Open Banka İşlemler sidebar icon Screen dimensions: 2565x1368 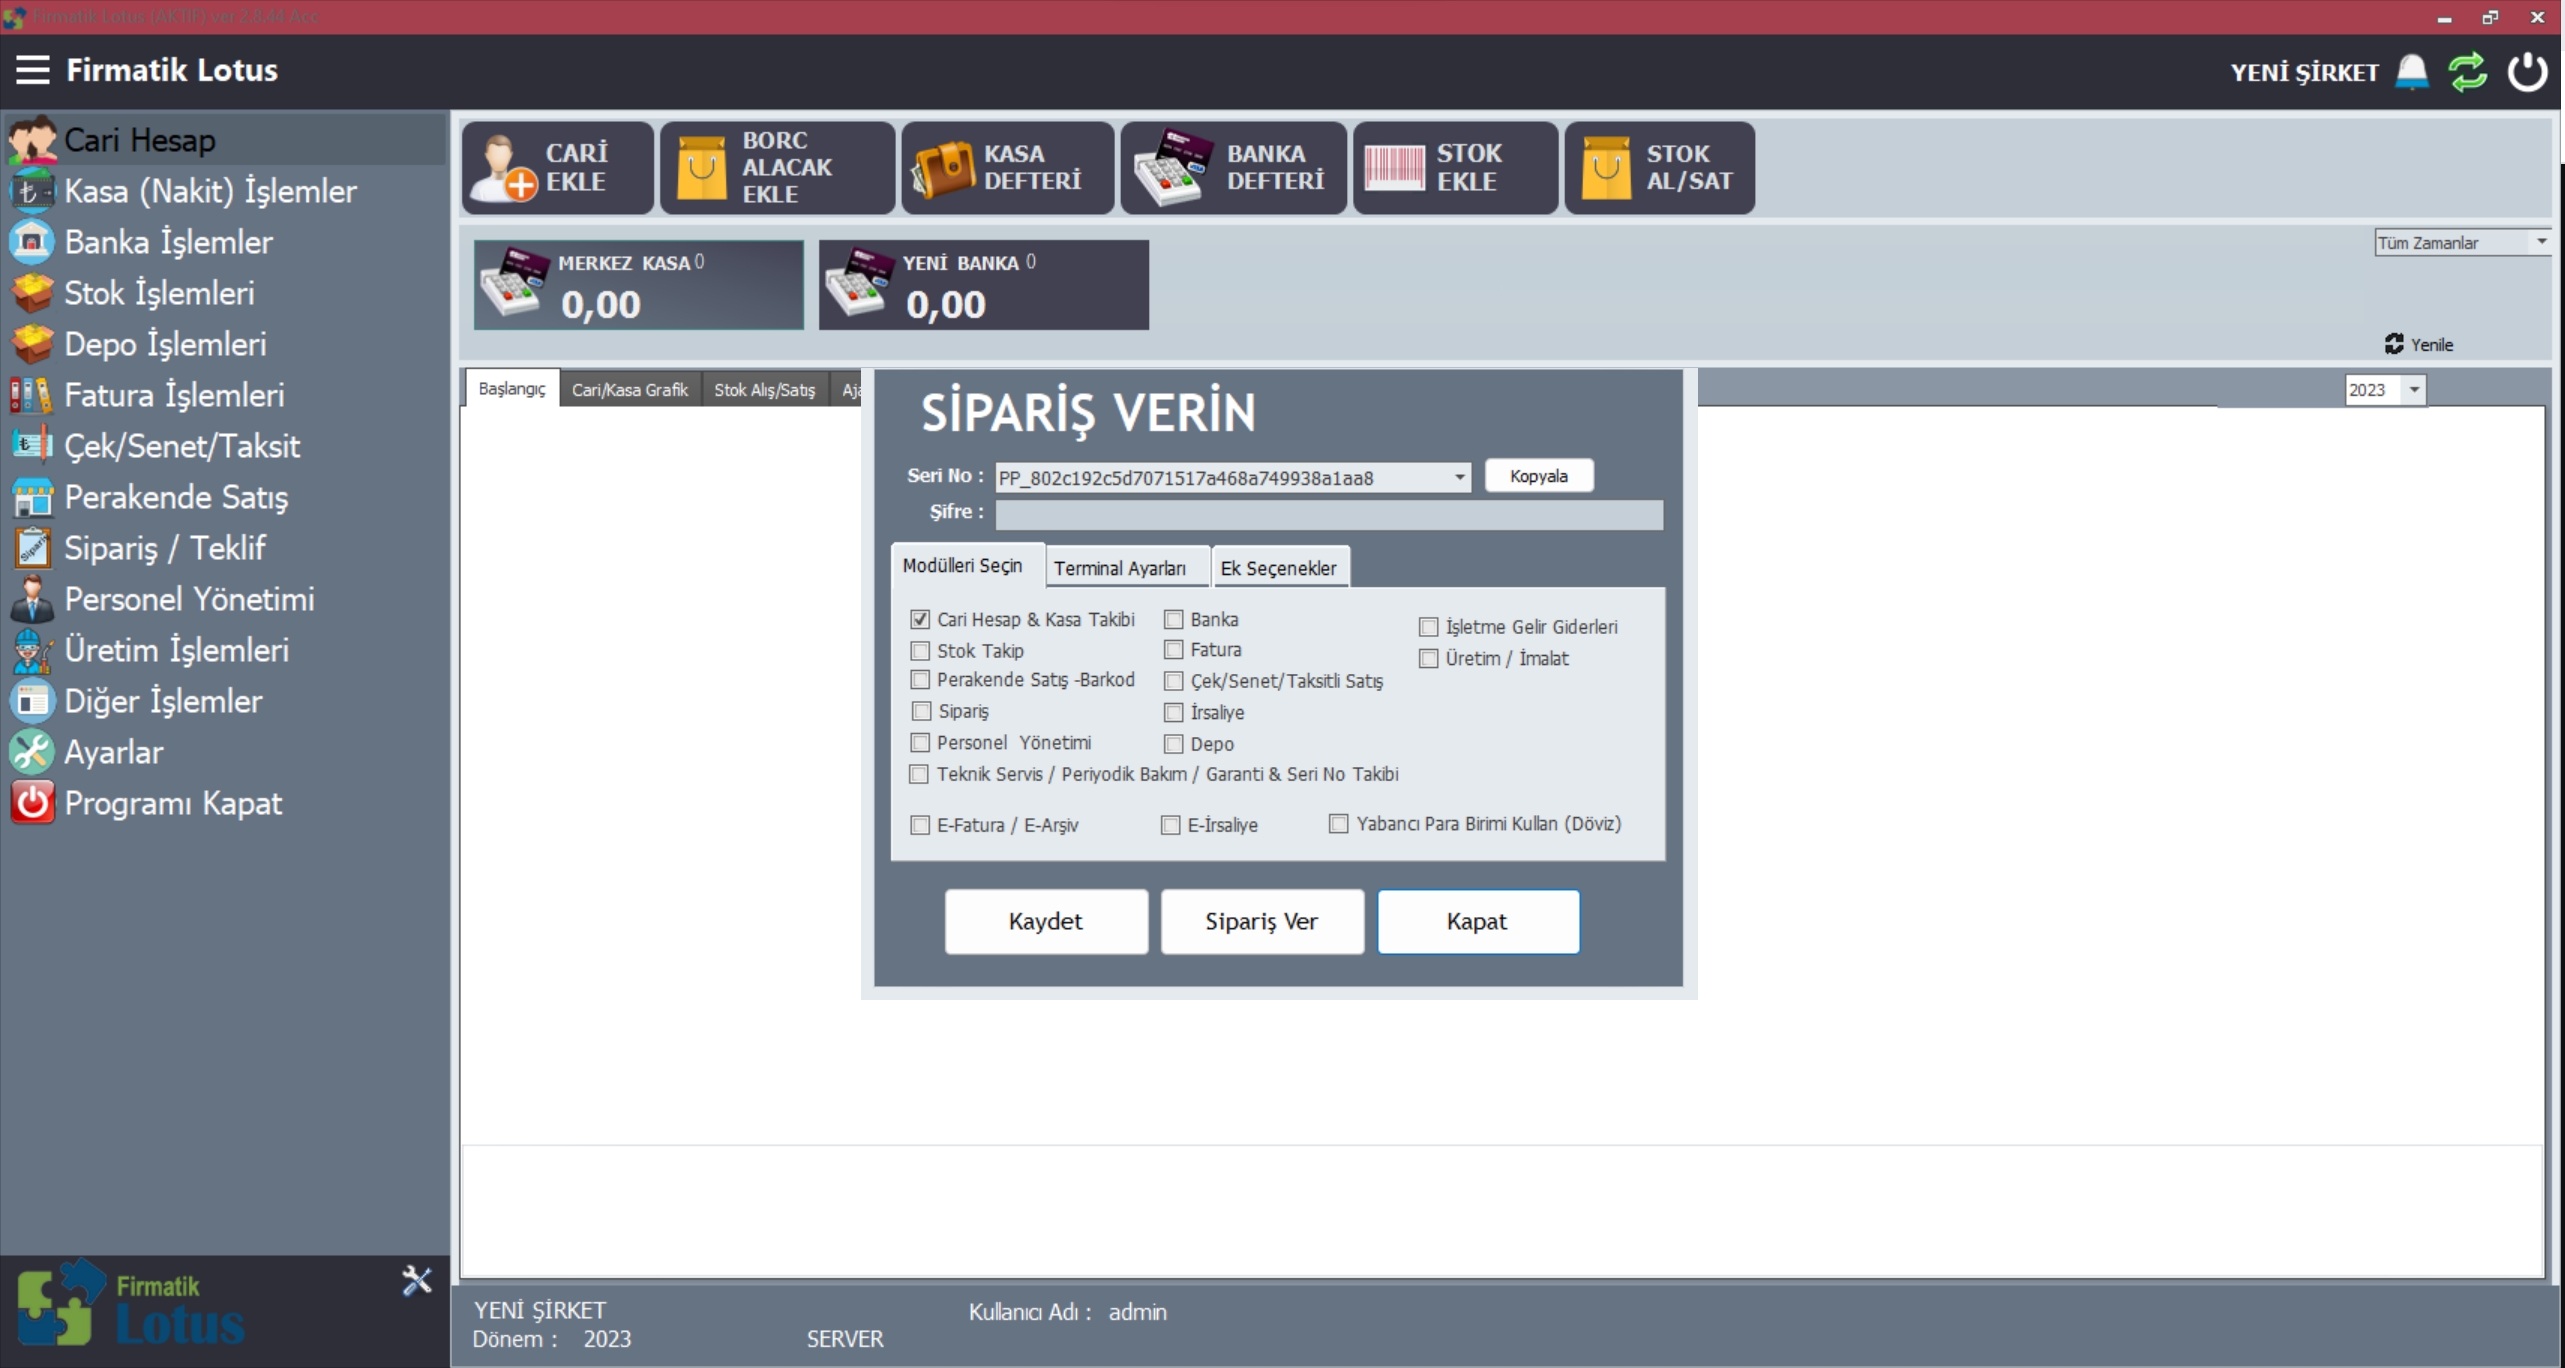click(32, 242)
